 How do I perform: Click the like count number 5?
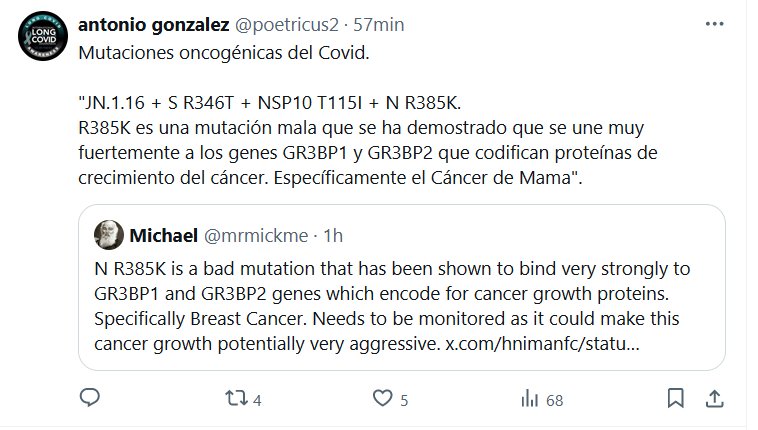point(404,400)
